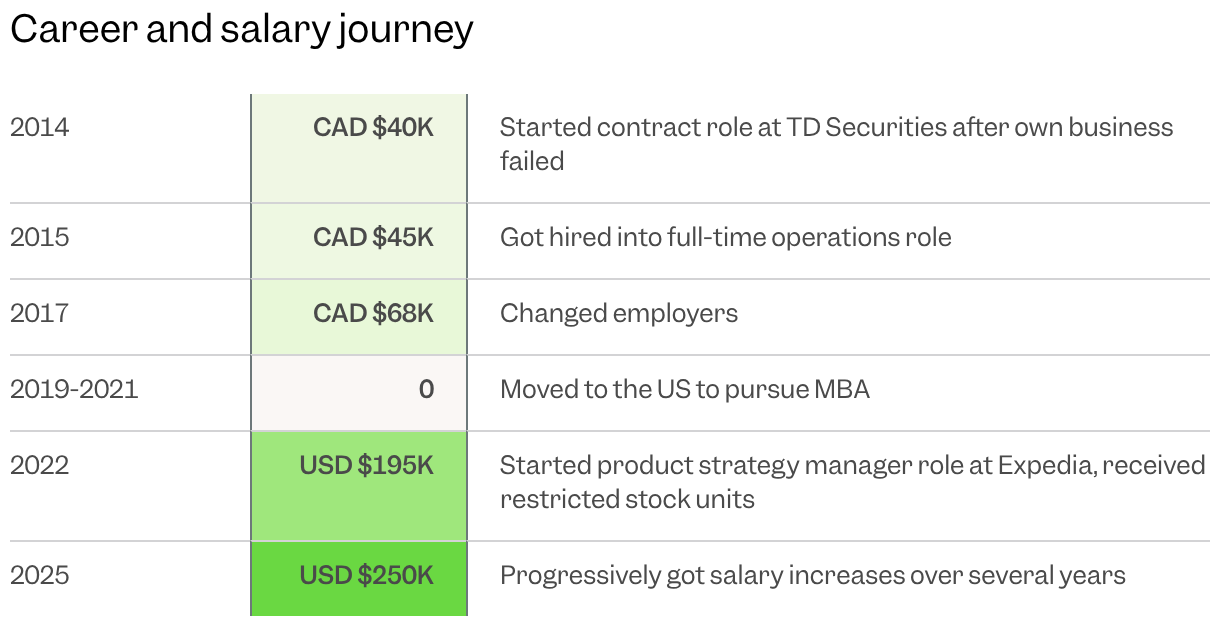The height and width of the screenshot is (626, 1220).
Task: Click the Career and salary journey heading
Action: (241, 31)
